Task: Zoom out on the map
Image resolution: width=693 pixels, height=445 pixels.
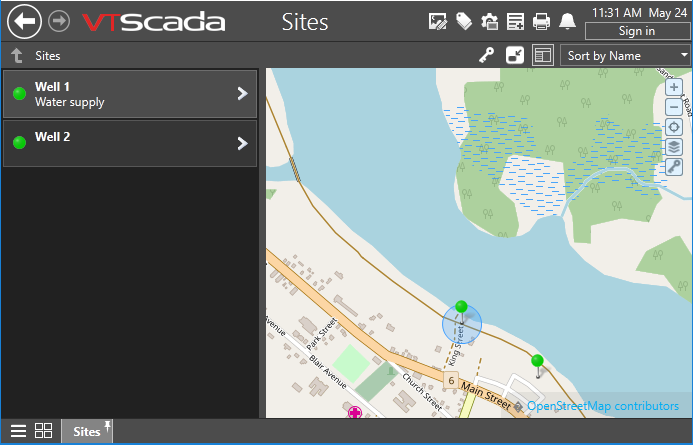Action: [674, 107]
